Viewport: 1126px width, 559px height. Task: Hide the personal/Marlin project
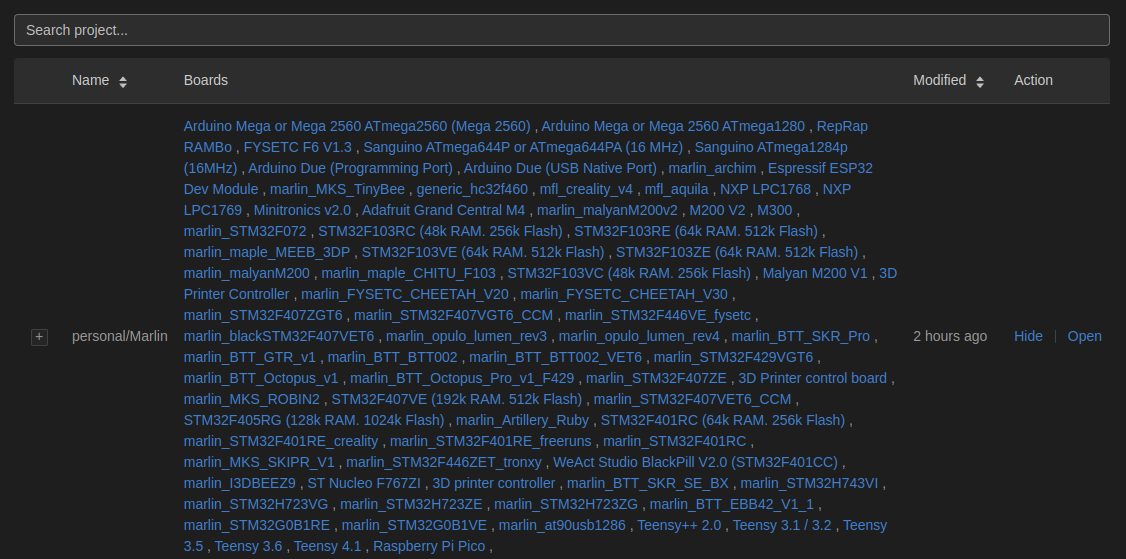1028,336
